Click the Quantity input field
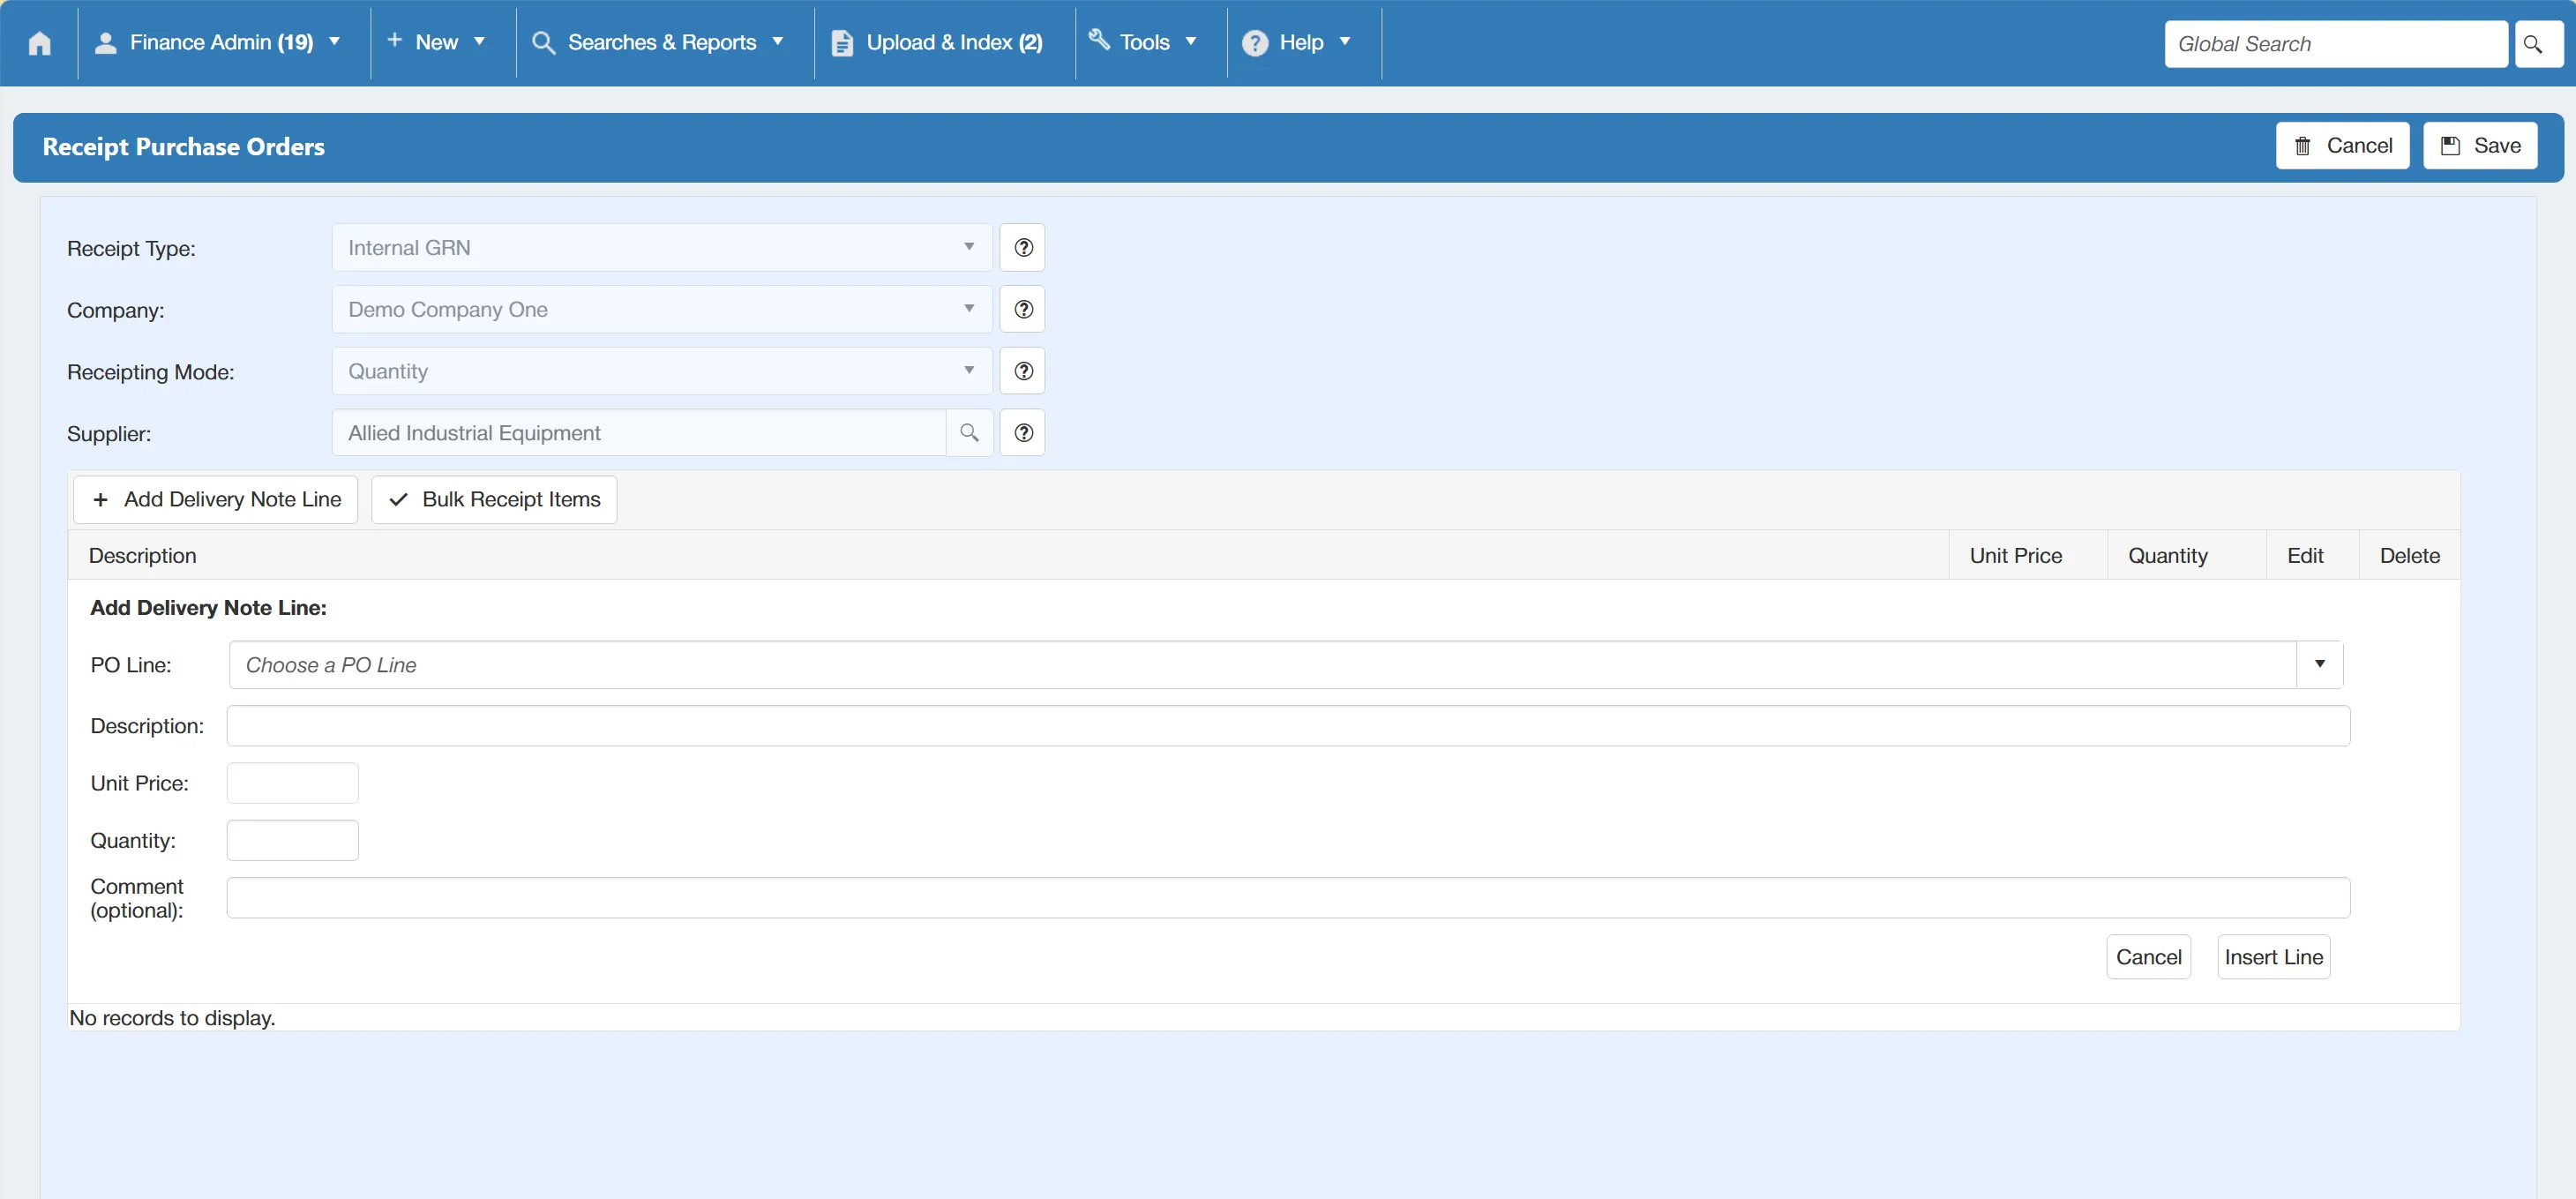This screenshot has width=2576, height=1199. (x=292, y=841)
